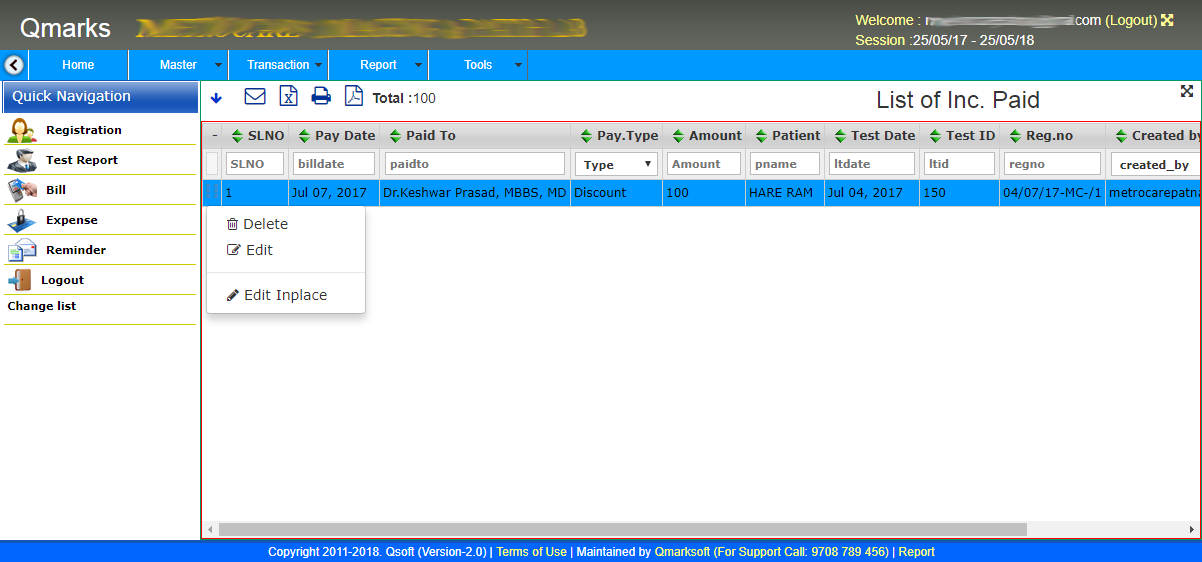Select the HARE RAM patient cell

click(x=785, y=193)
